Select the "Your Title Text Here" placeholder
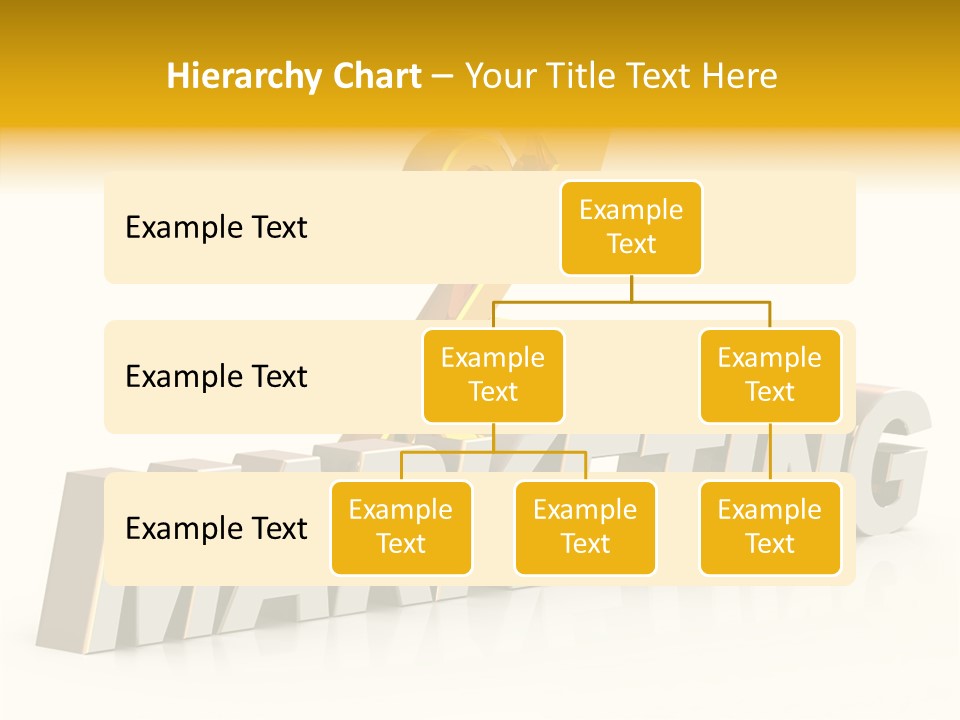This screenshot has height=720, width=960. click(x=620, y=76)
